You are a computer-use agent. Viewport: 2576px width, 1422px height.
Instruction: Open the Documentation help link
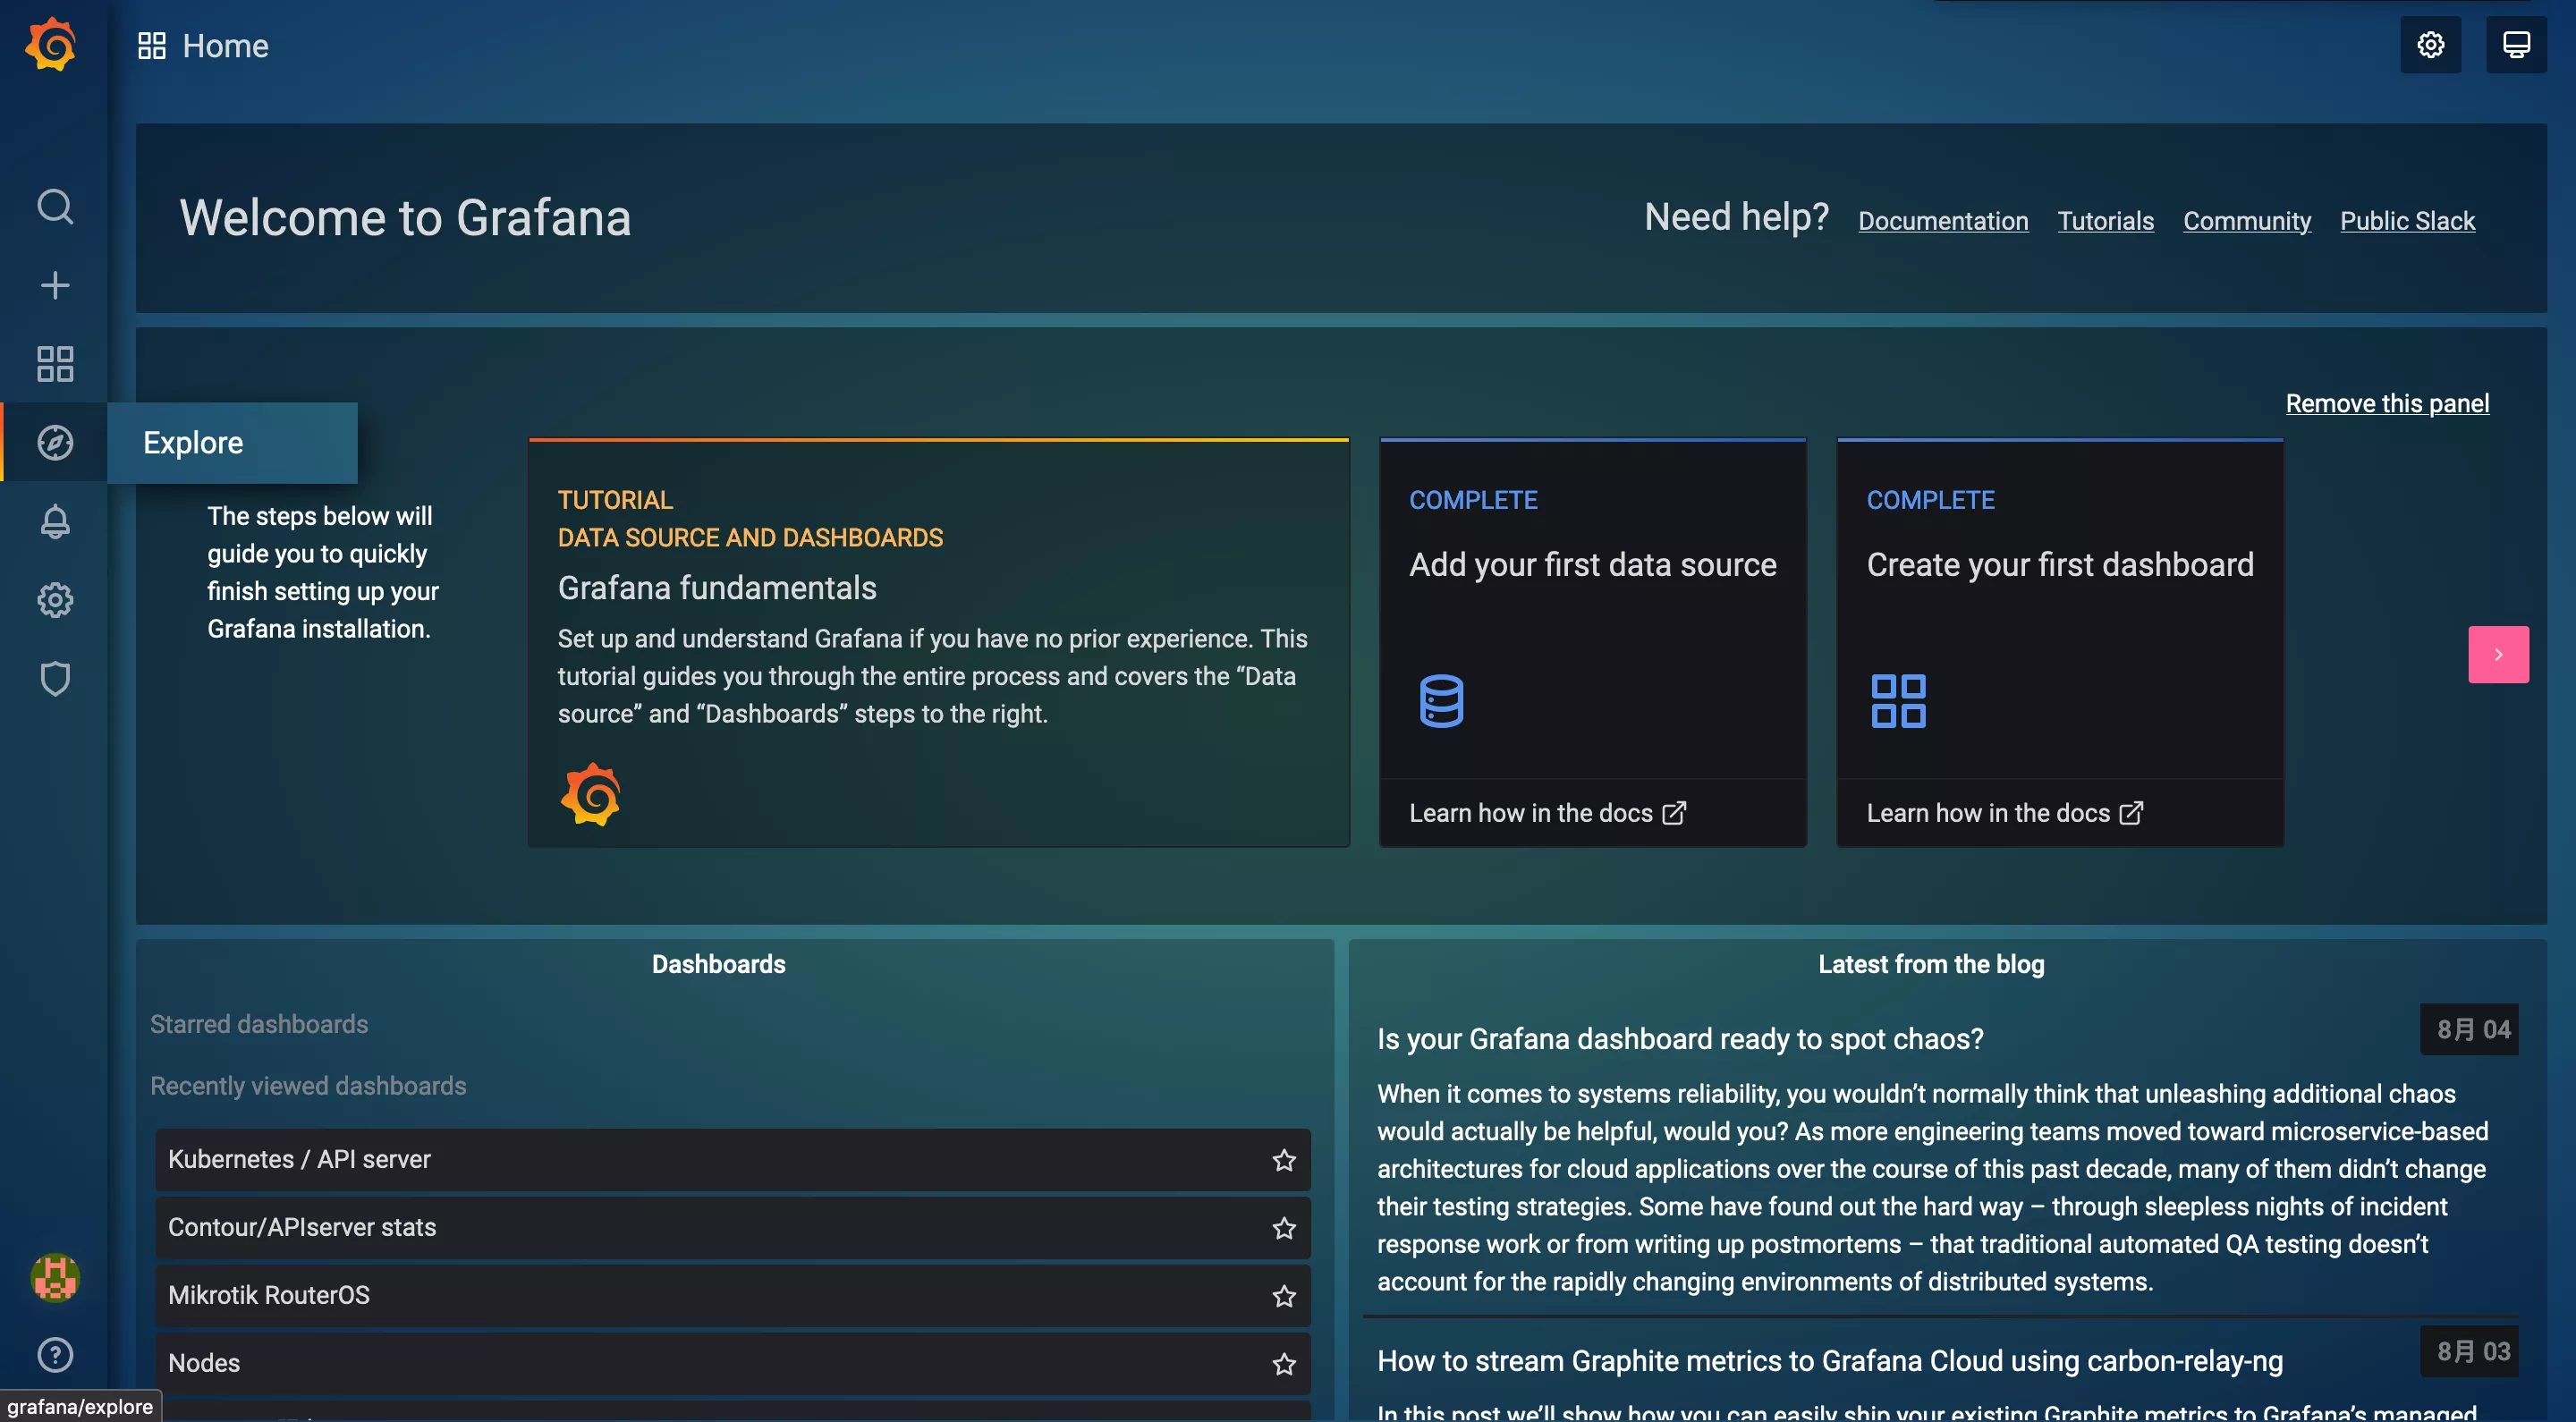(1942, 221)
